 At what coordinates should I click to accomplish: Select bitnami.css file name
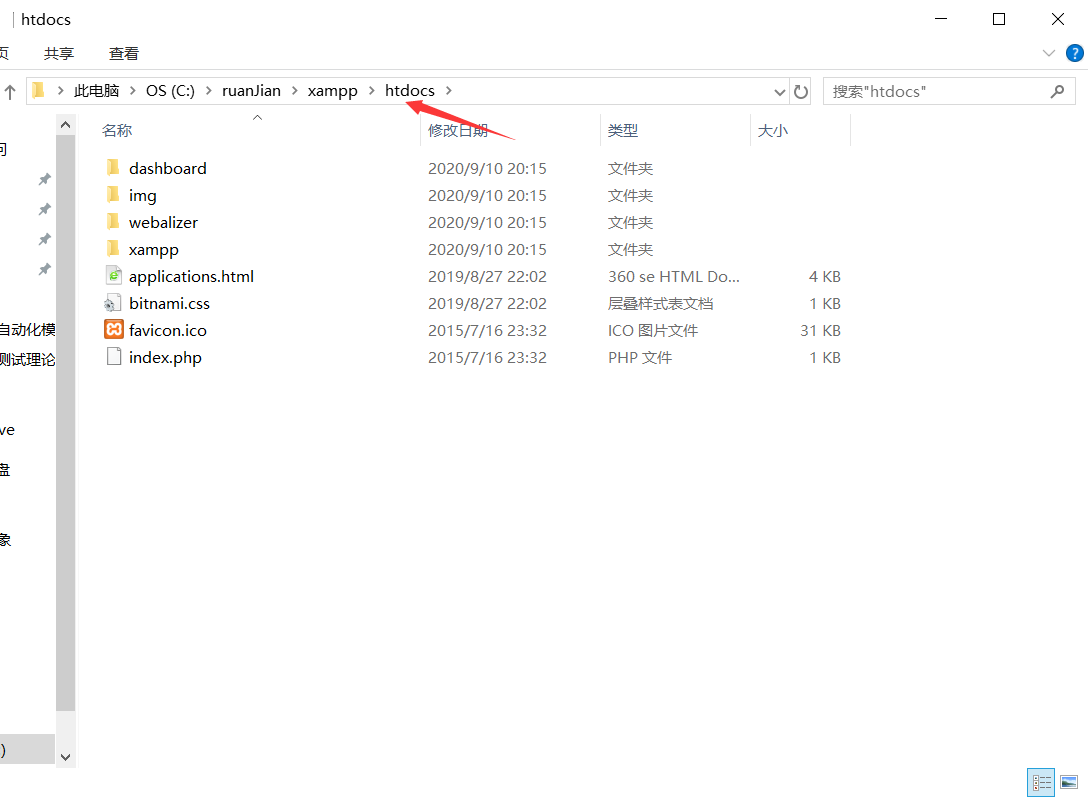click(x=169, y=304)
